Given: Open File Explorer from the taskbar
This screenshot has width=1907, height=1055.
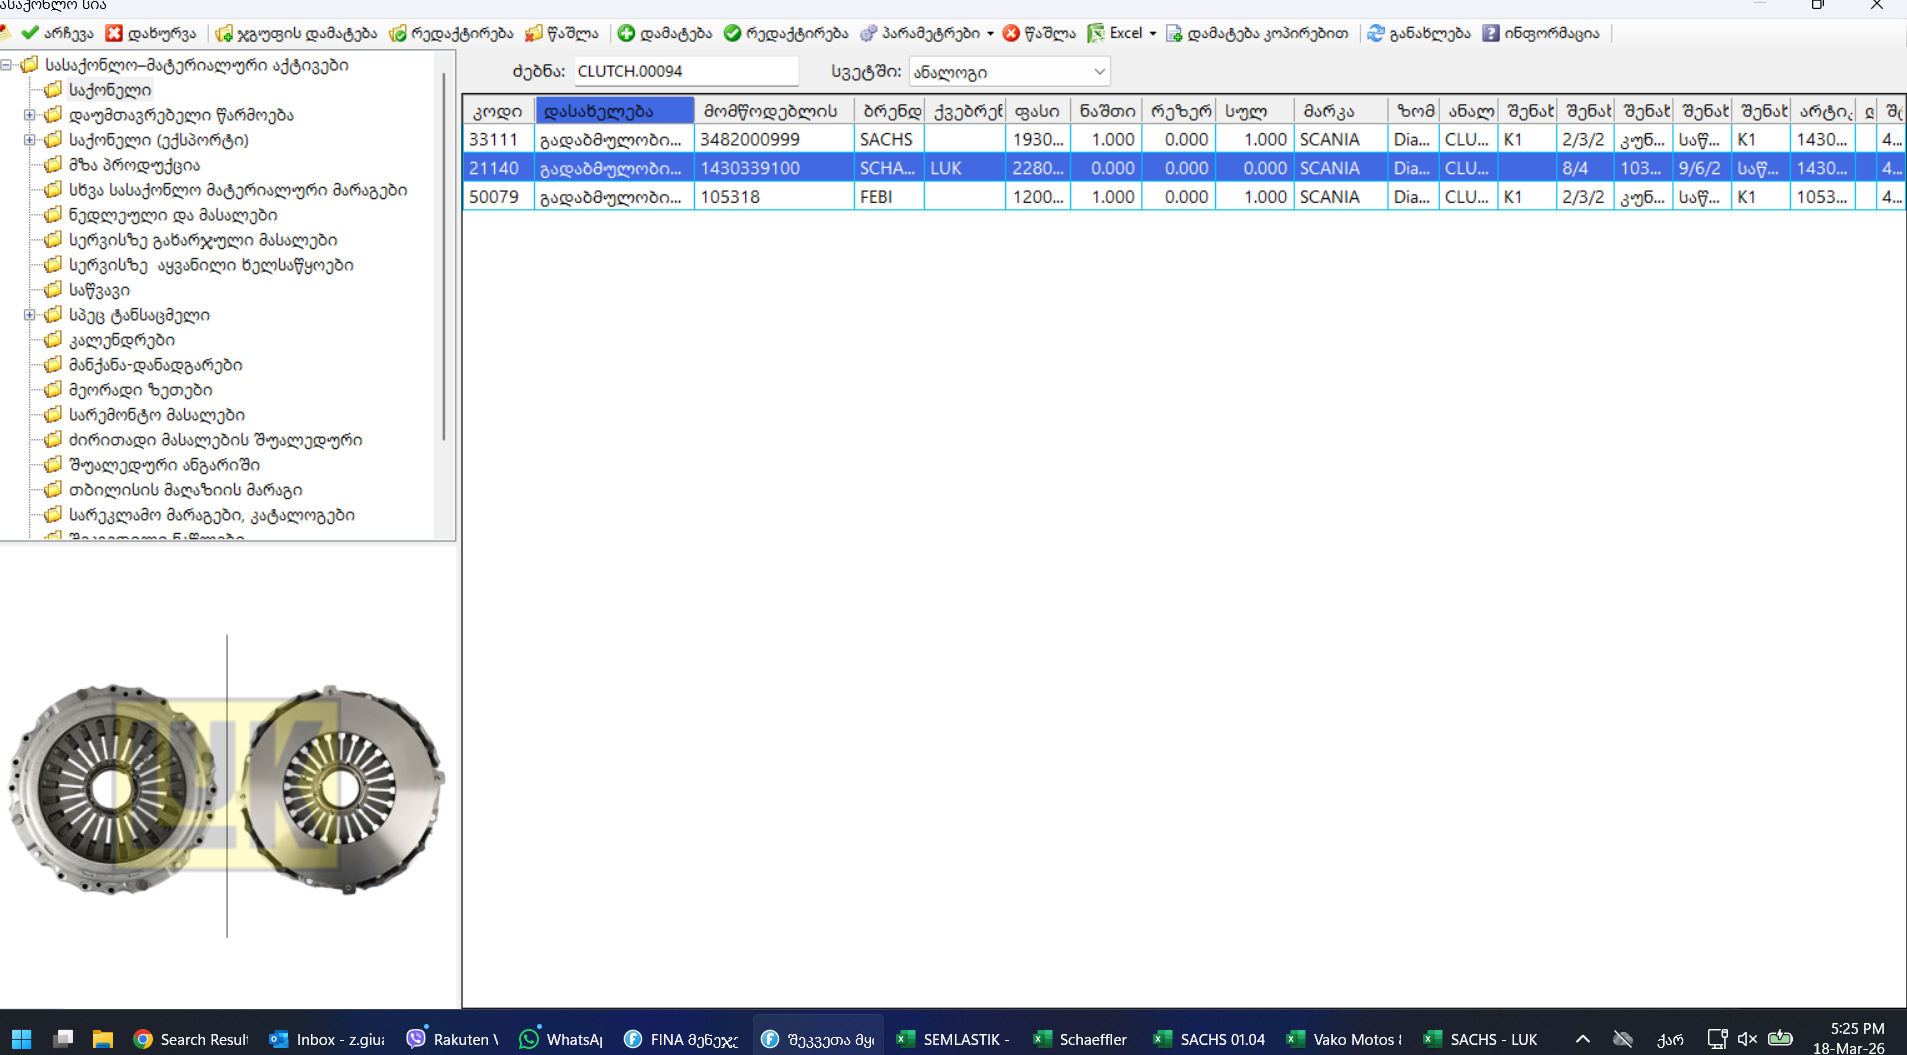Looking at the screenshot, I should click(x=102, y=1039).
